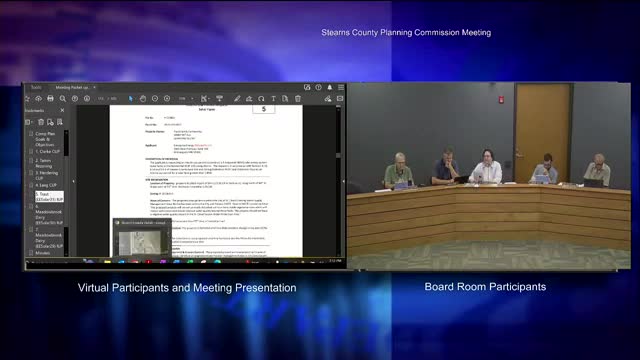Open bookmarks options menu dropdown
Screen dimensions: 640x360
tap(29, 122)
